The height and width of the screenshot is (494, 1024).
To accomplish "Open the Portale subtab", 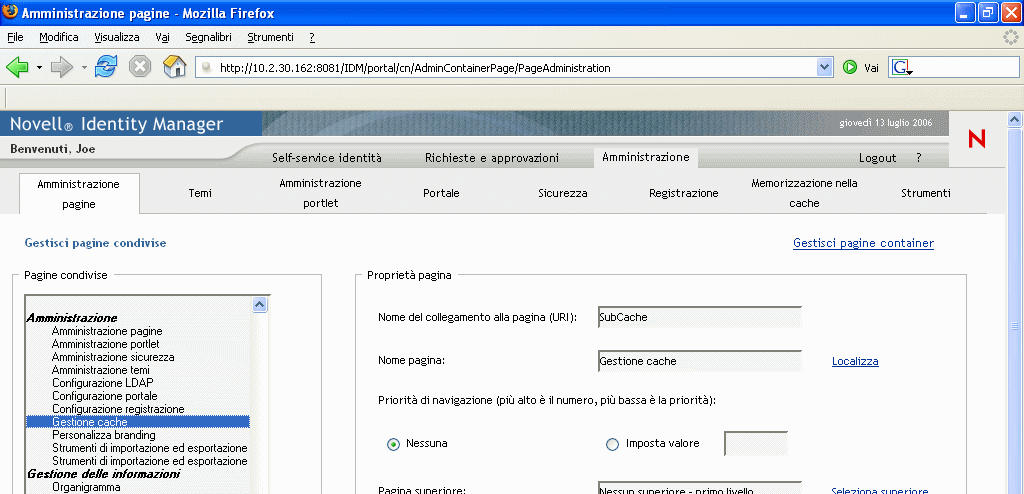I will click(441, 193).
